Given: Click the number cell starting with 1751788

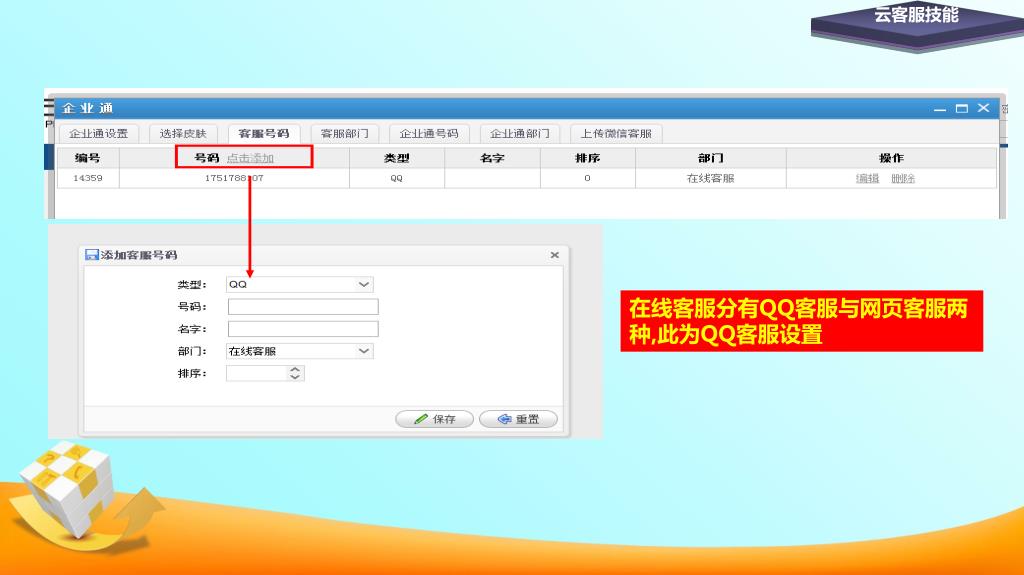Looking at the screenshot, I should point(234,178).
